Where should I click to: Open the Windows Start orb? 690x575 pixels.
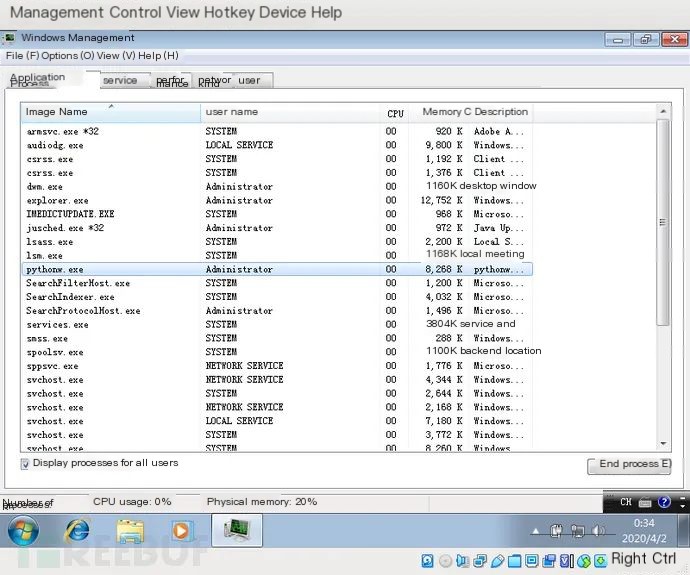[23, 531]
